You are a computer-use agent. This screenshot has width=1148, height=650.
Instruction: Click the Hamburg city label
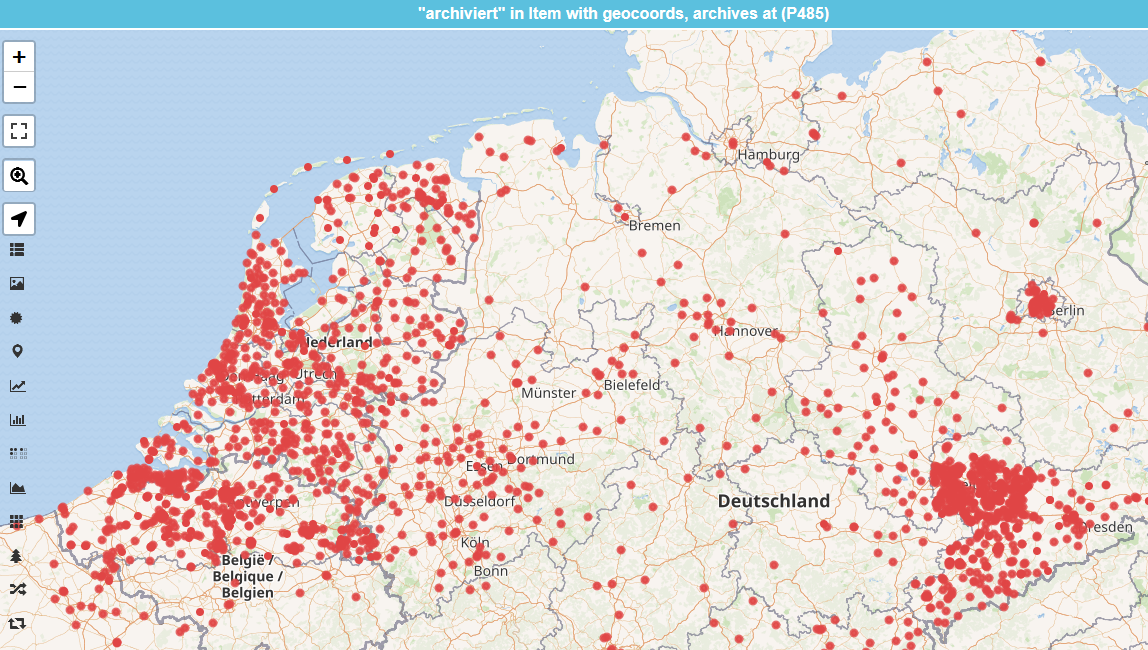point(768,154)
